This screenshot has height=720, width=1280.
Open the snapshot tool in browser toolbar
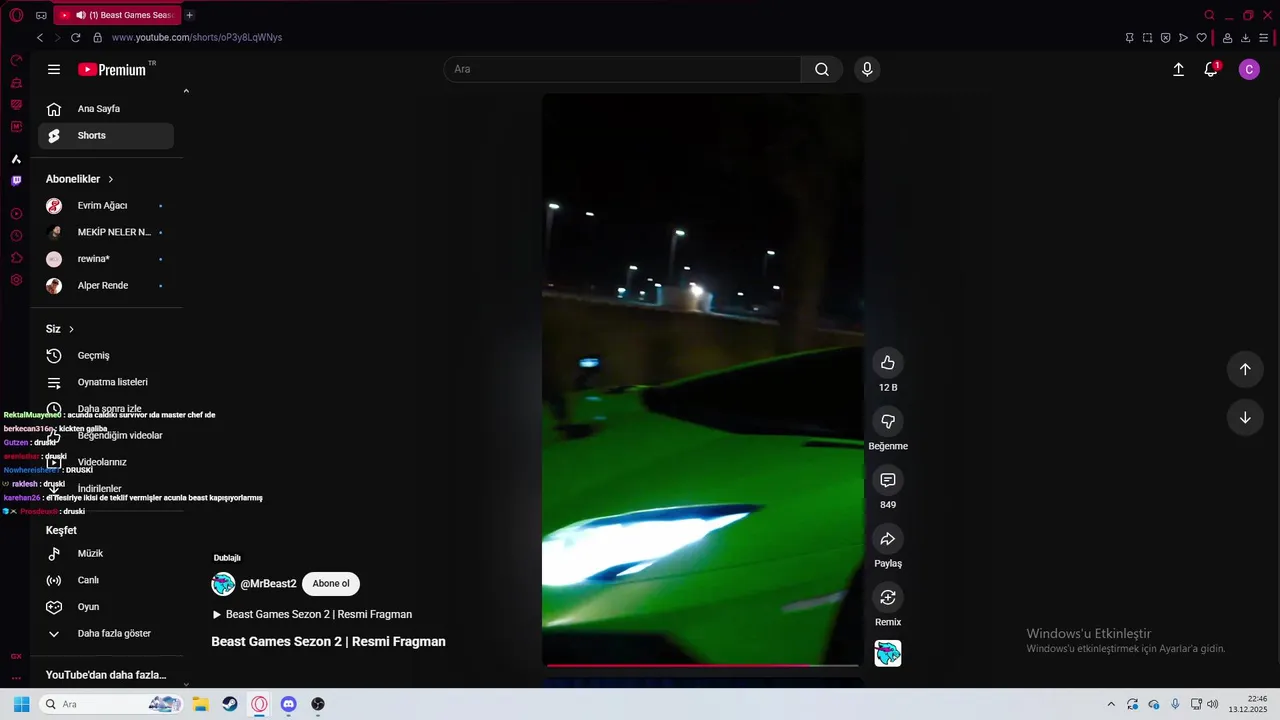(1147, 38)
